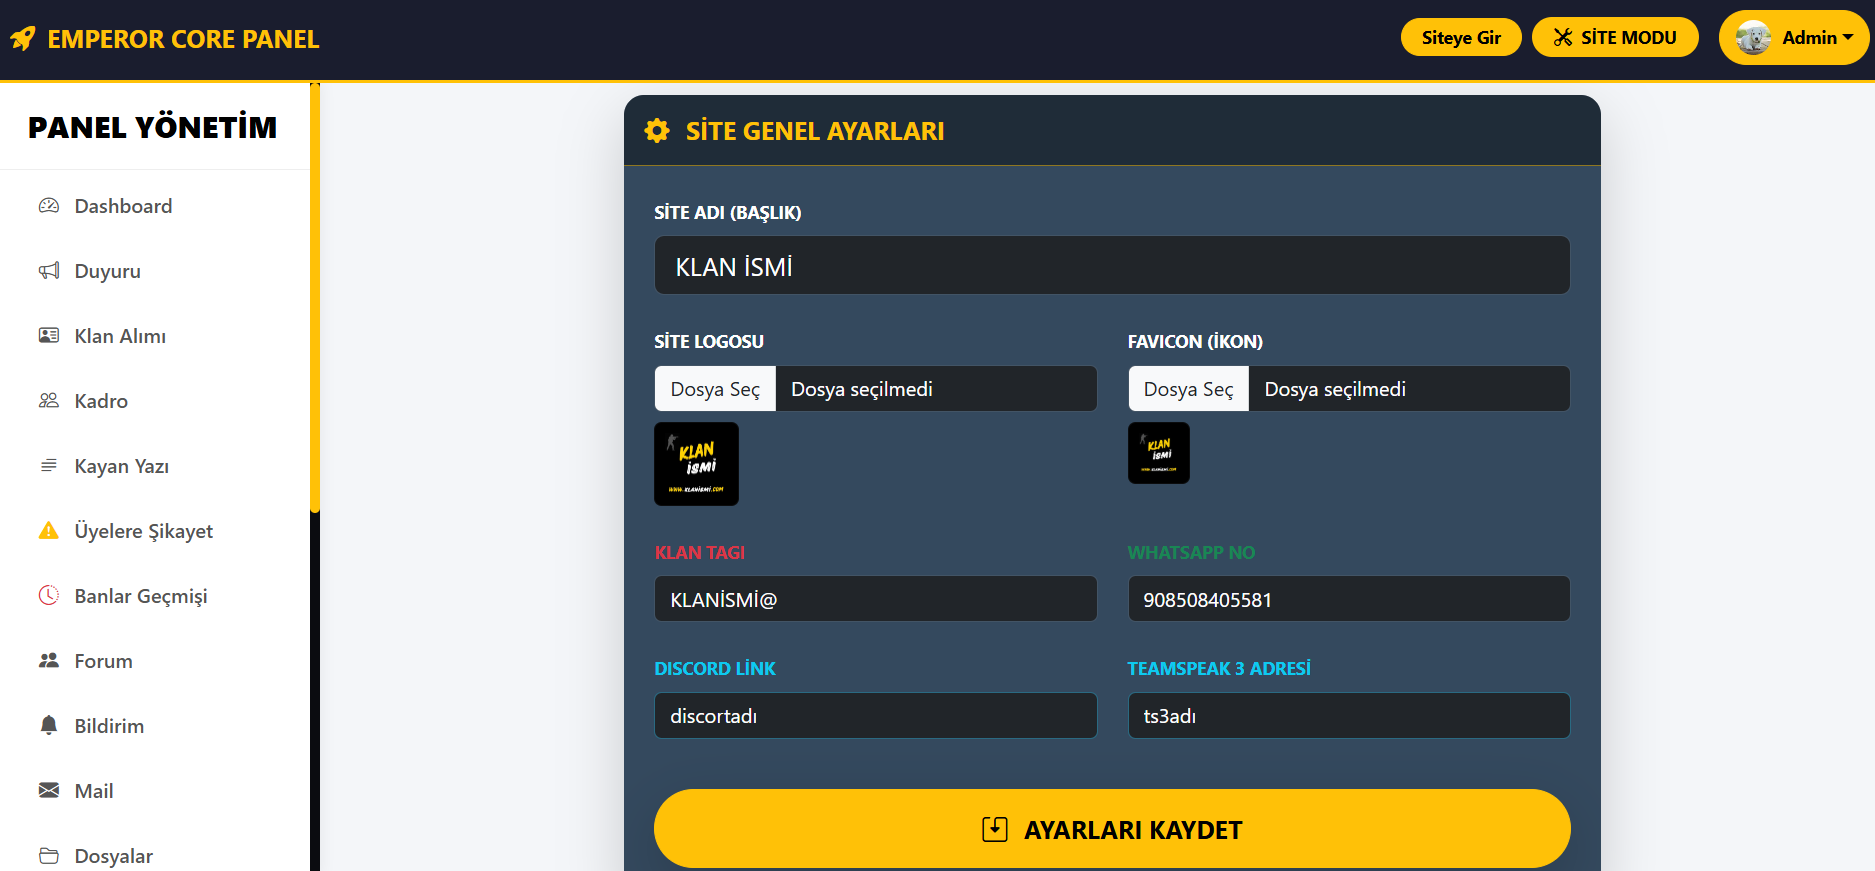The height and width of the screenshot is (871, 1875).
Task: Click the PANEL YÖNETİM heading
Action: [152, 127]
